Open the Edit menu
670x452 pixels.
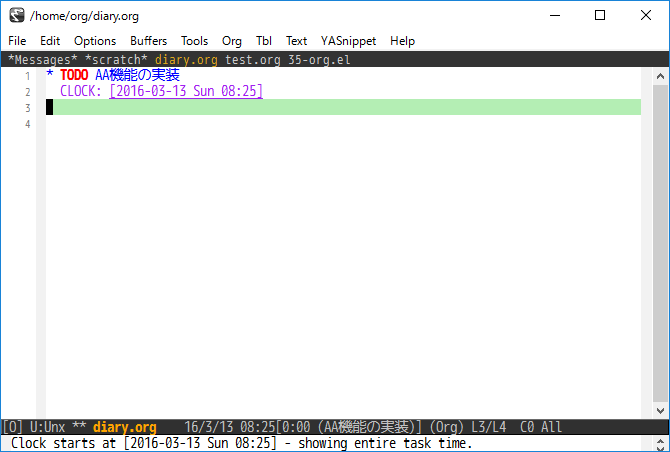50,41
